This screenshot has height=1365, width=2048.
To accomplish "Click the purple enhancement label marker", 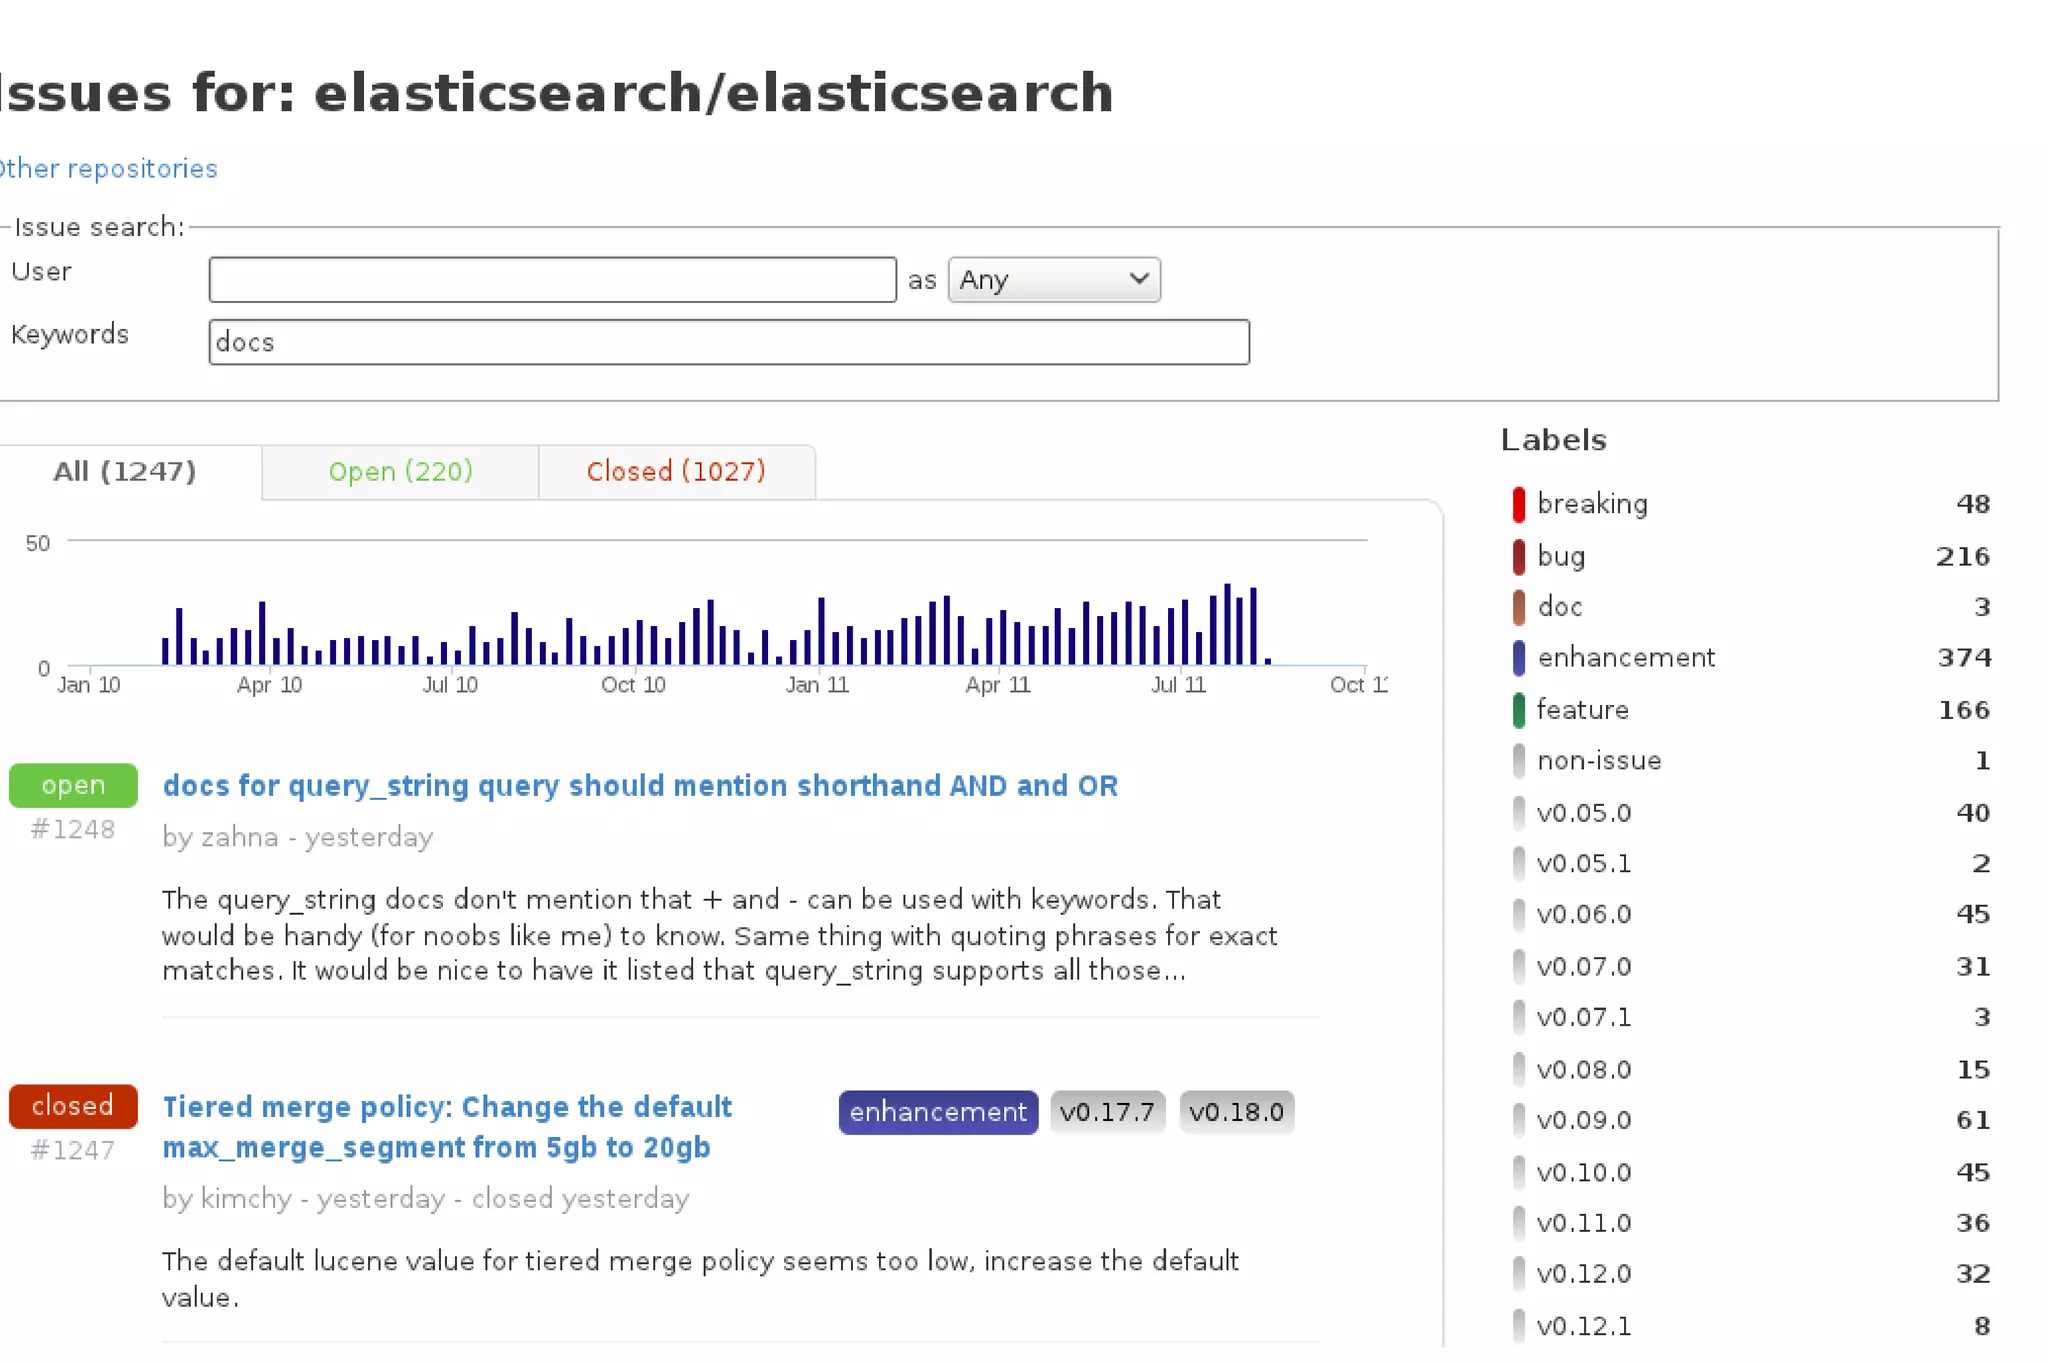I will (1518, 658).
